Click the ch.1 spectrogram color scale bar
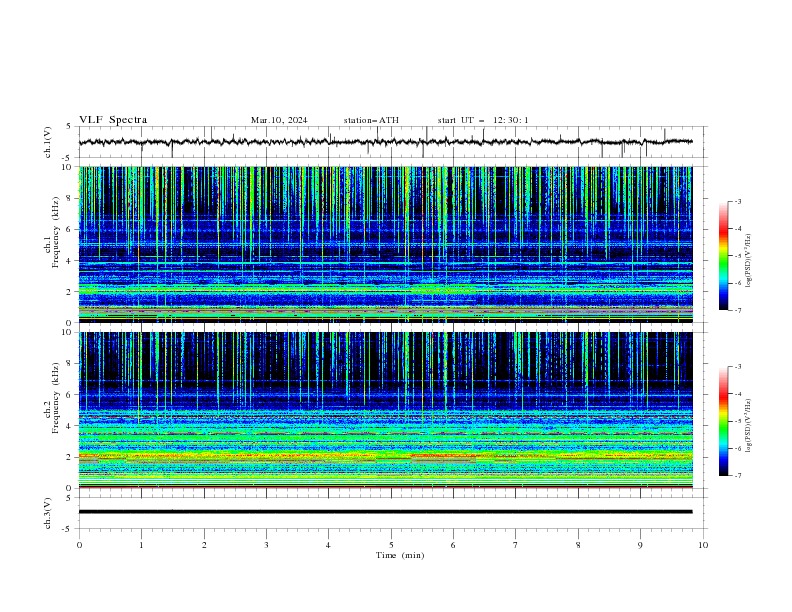 pos(724,256)
